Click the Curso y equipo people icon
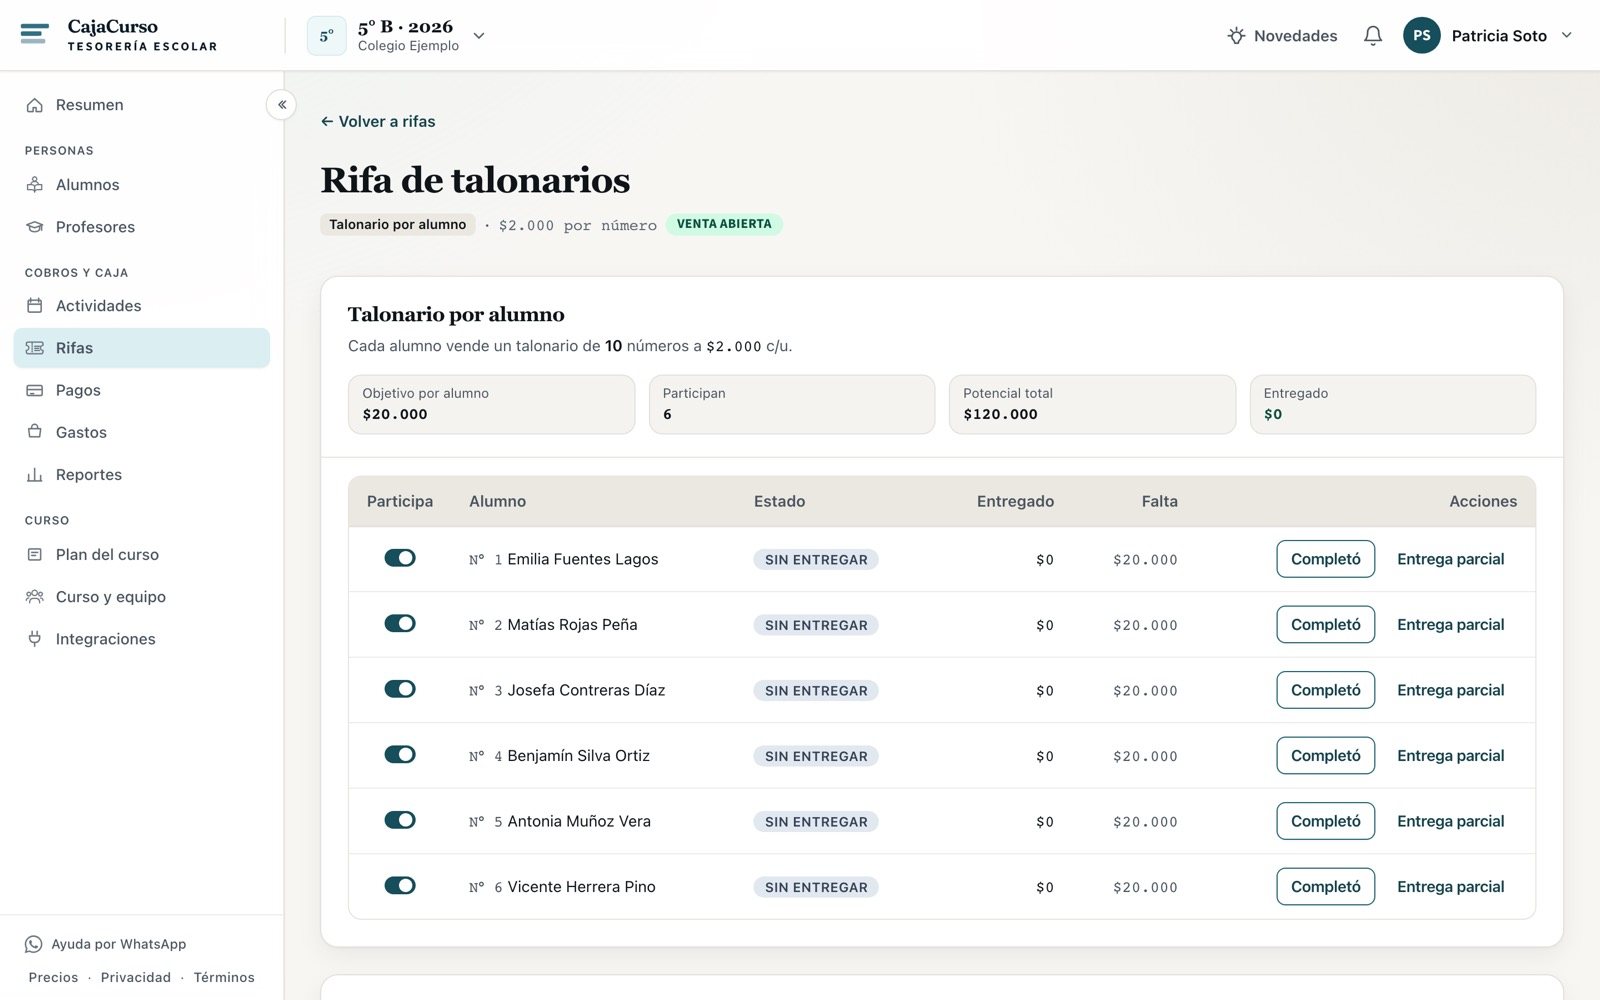 coord(35,597)
